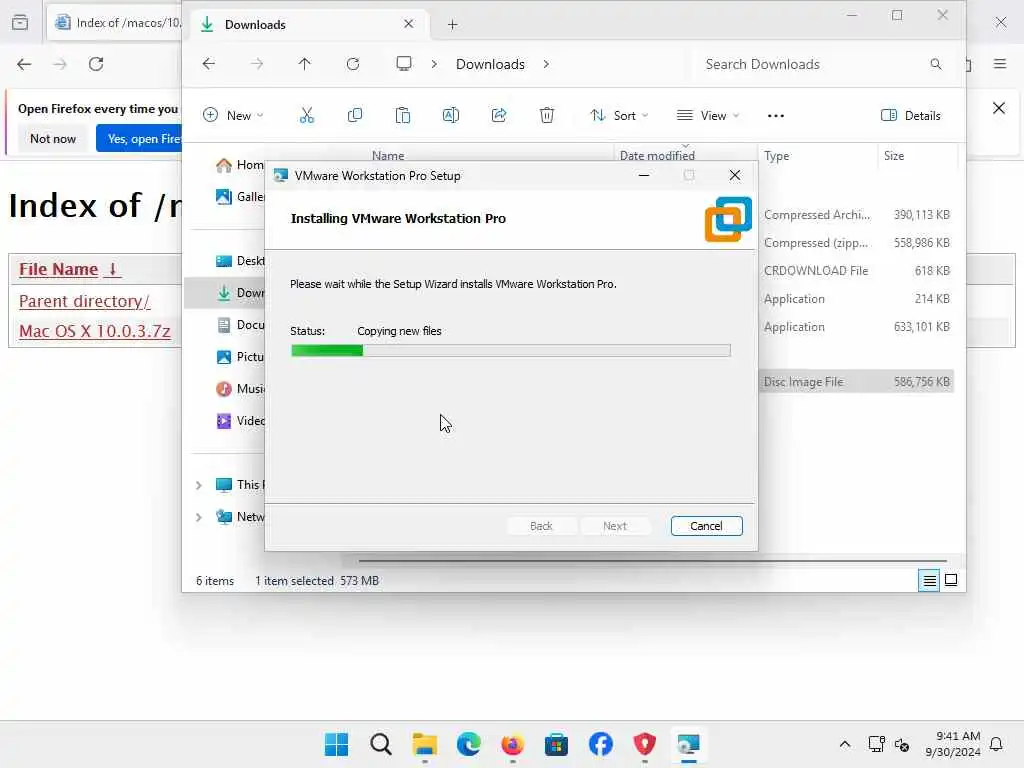Open the three-dots See more menu
Screen dimensions: 1024x768
click(x=776, y=116)
